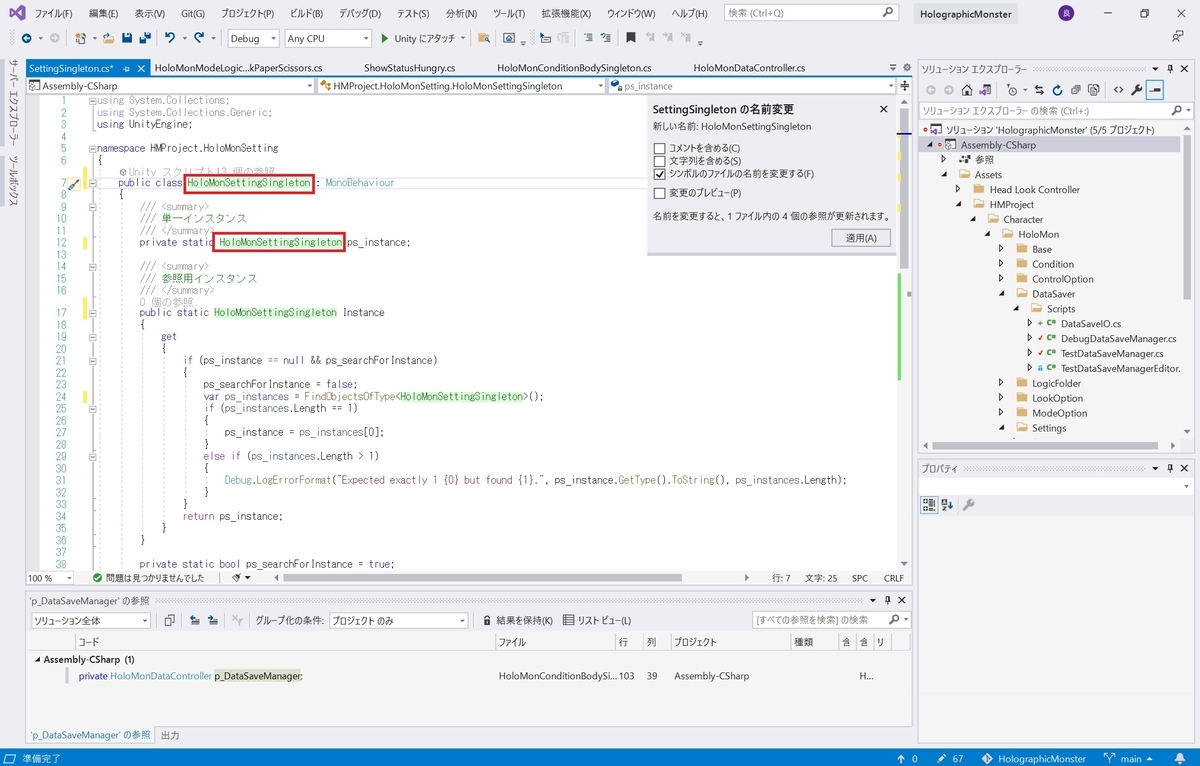Click the Find in Files toolbar icon

(484, 38)
